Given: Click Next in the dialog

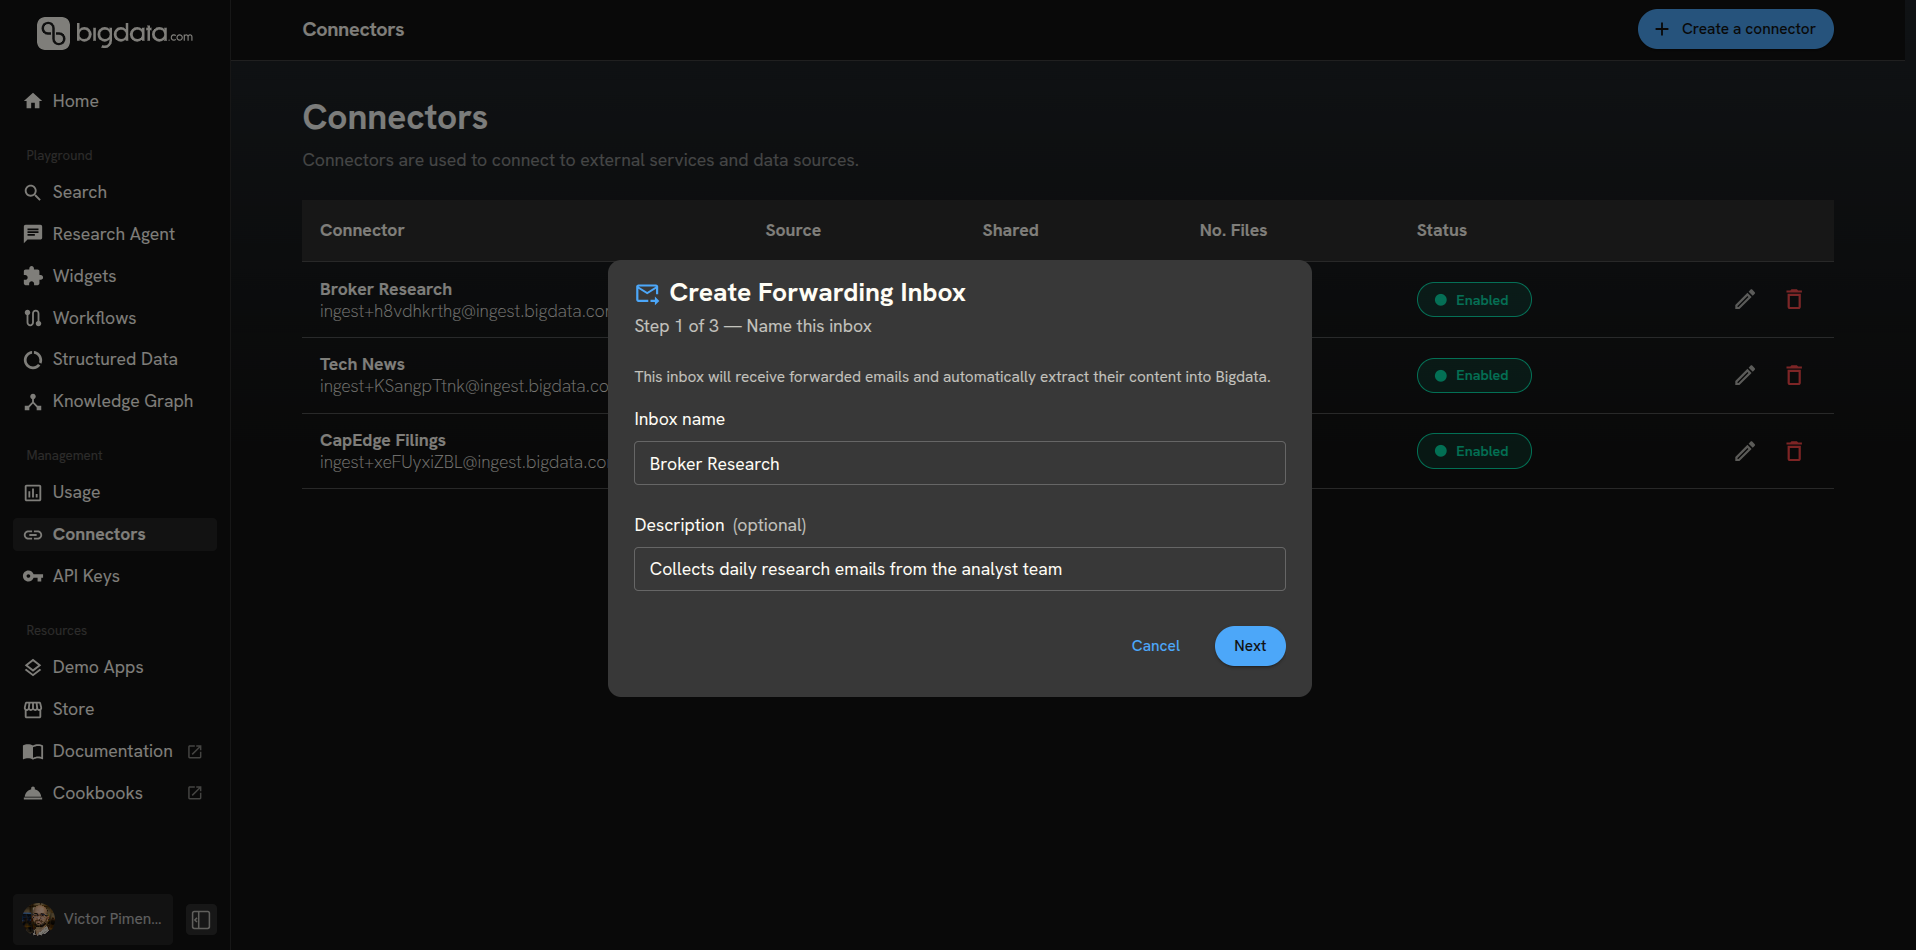Looking at the screenshot, I should click(x=1250, y=646).
